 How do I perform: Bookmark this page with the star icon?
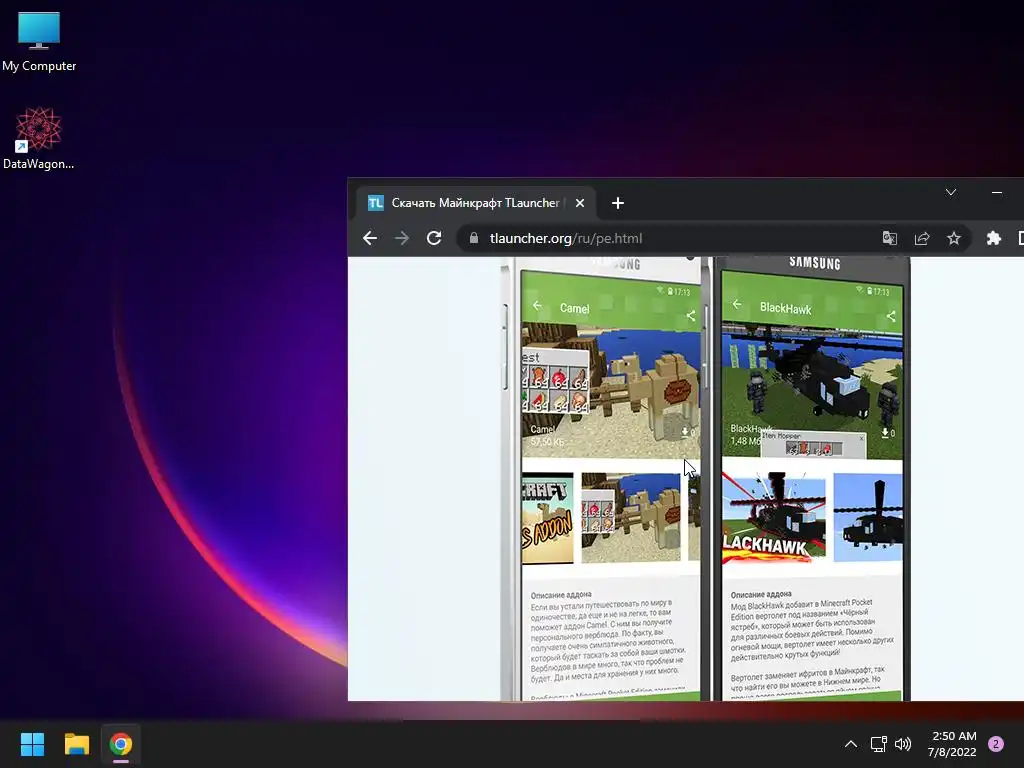point(953,238)
